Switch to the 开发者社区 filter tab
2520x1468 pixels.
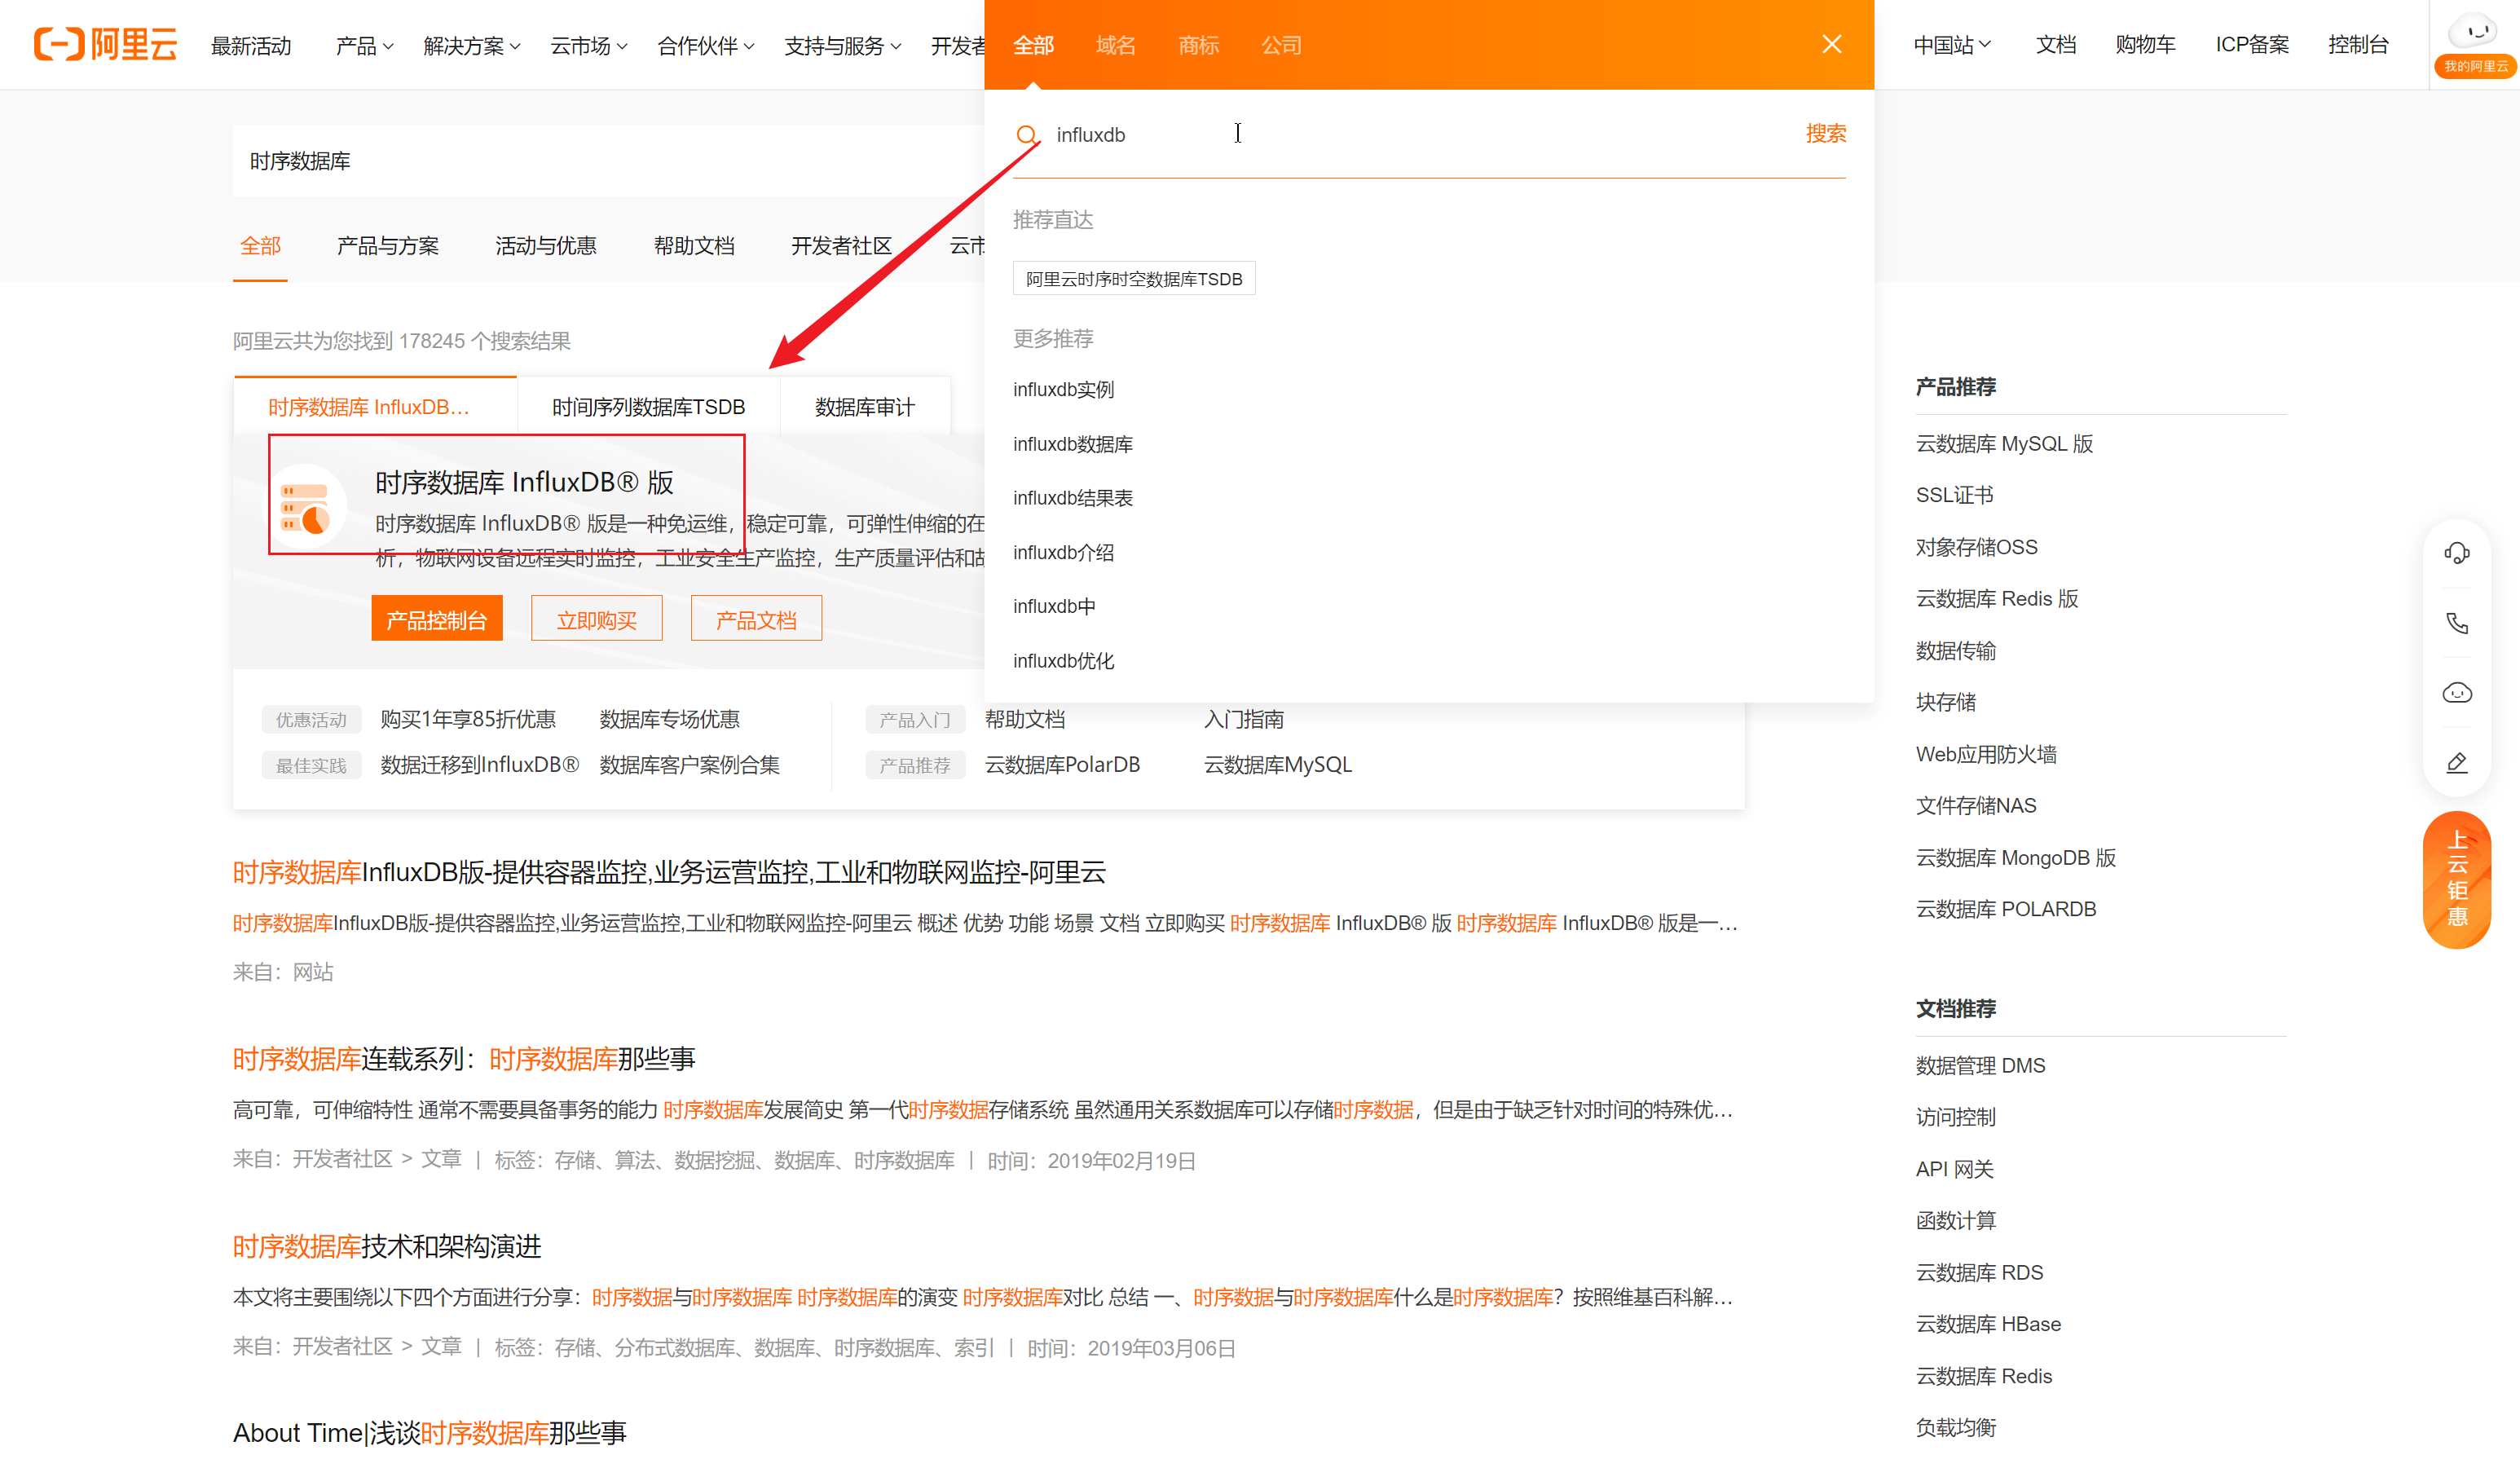pyautogui.click(x=840, y=246)
